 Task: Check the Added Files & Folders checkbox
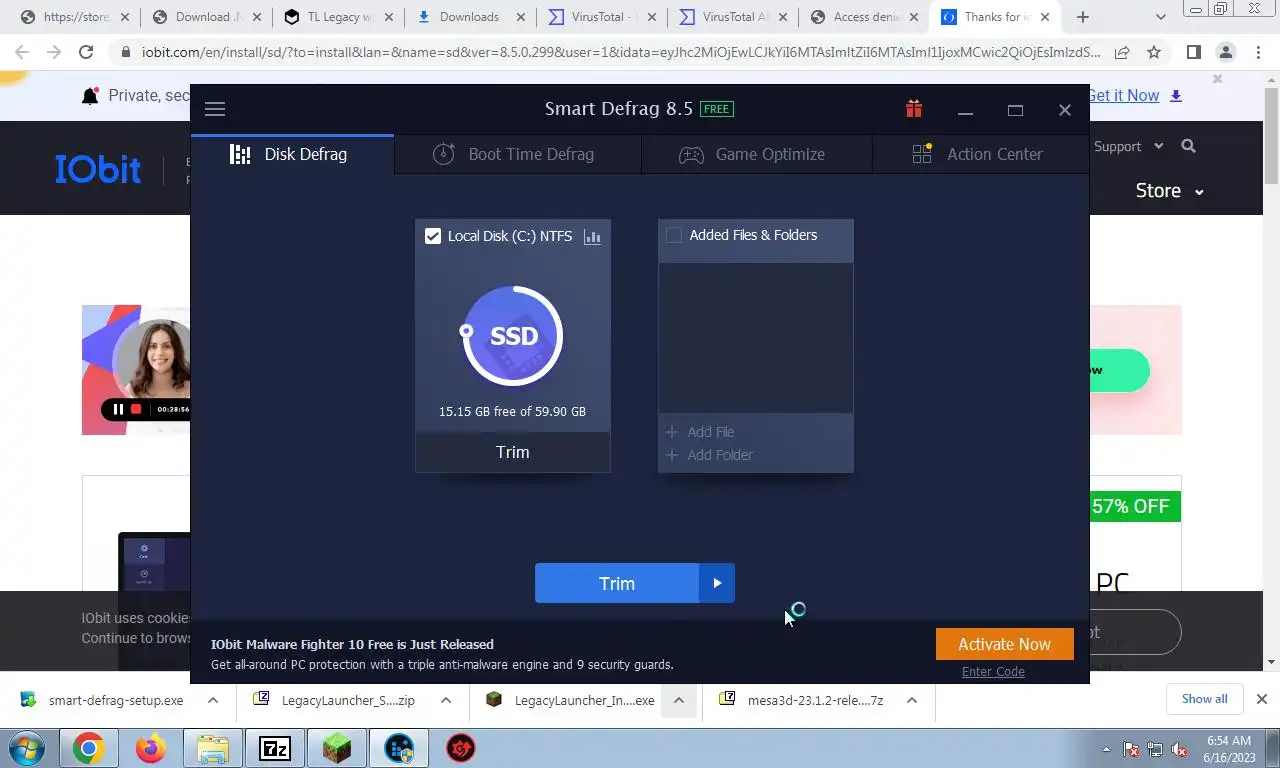[674, 235]
